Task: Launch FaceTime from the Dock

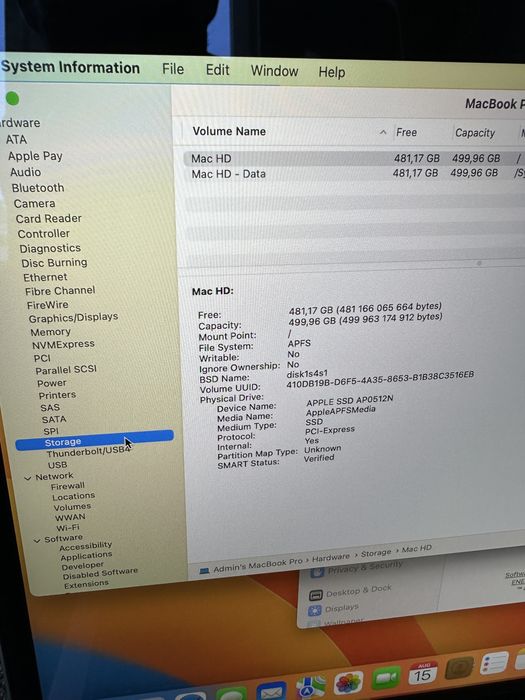Action: click(386, 679)
